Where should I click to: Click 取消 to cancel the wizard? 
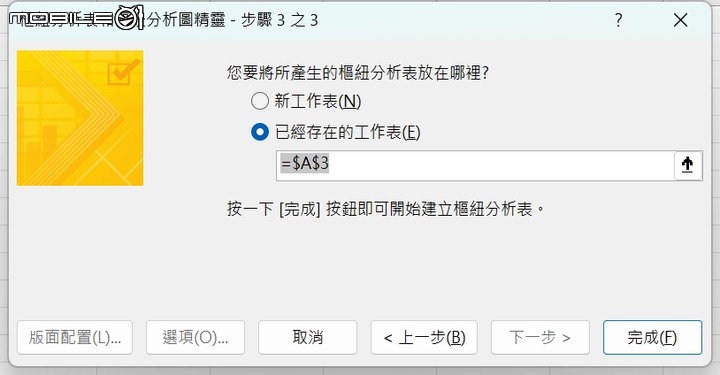308,337
